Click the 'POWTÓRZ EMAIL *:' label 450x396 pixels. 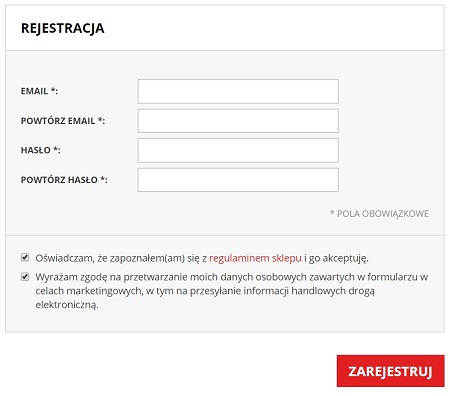[63, 121]
